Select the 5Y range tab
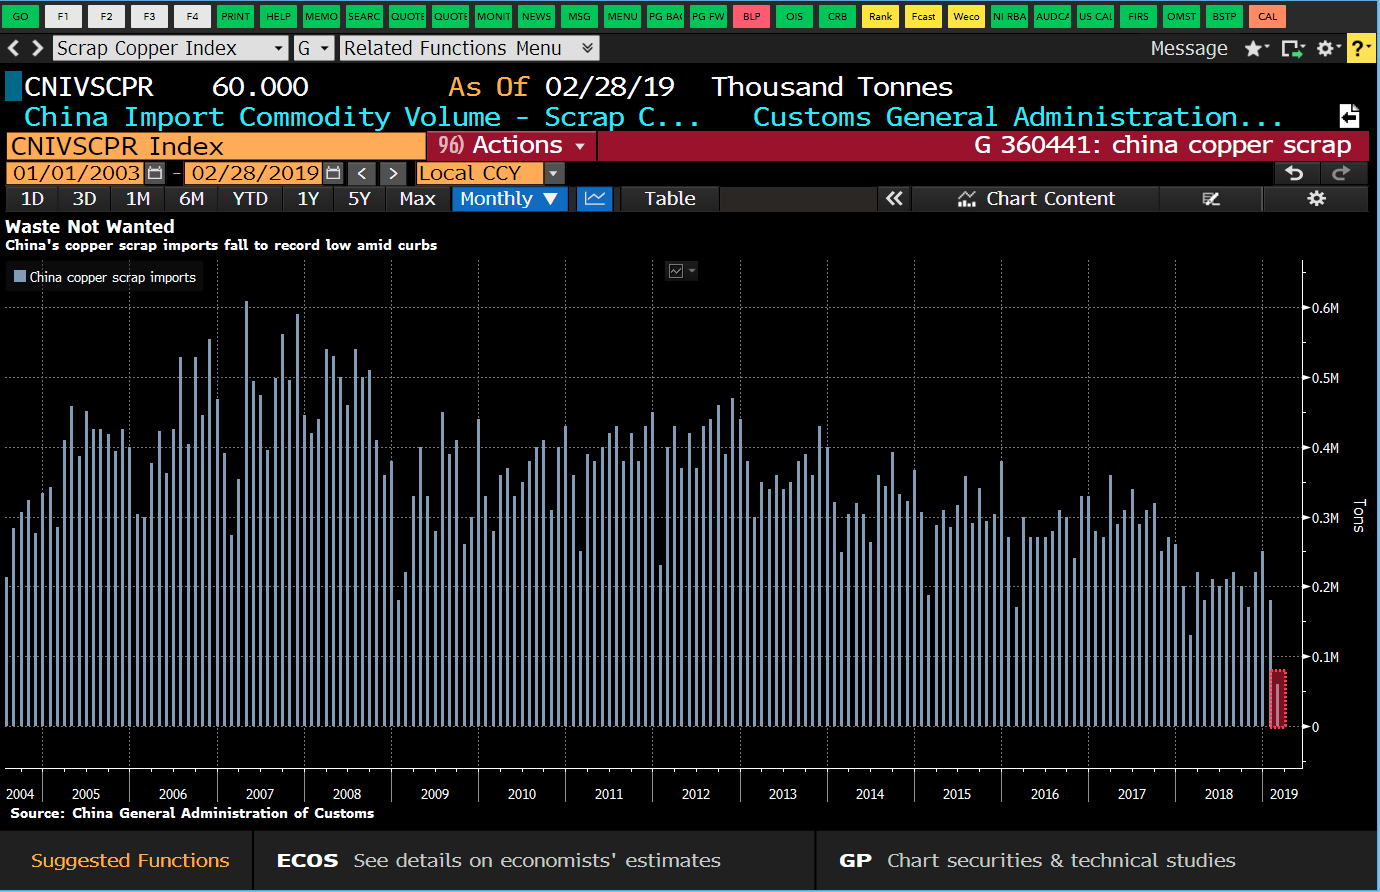Image resolution: width=1380 pixels, height=892 pixels. click(x=359, y=199)
